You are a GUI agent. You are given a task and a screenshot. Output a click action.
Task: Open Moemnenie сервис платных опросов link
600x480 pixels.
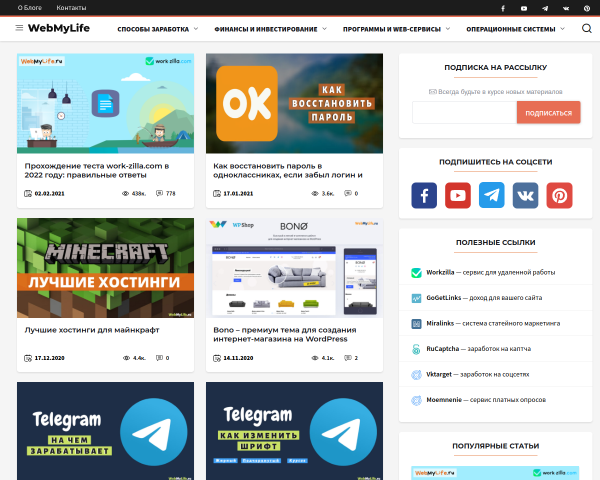pos(486,400)
